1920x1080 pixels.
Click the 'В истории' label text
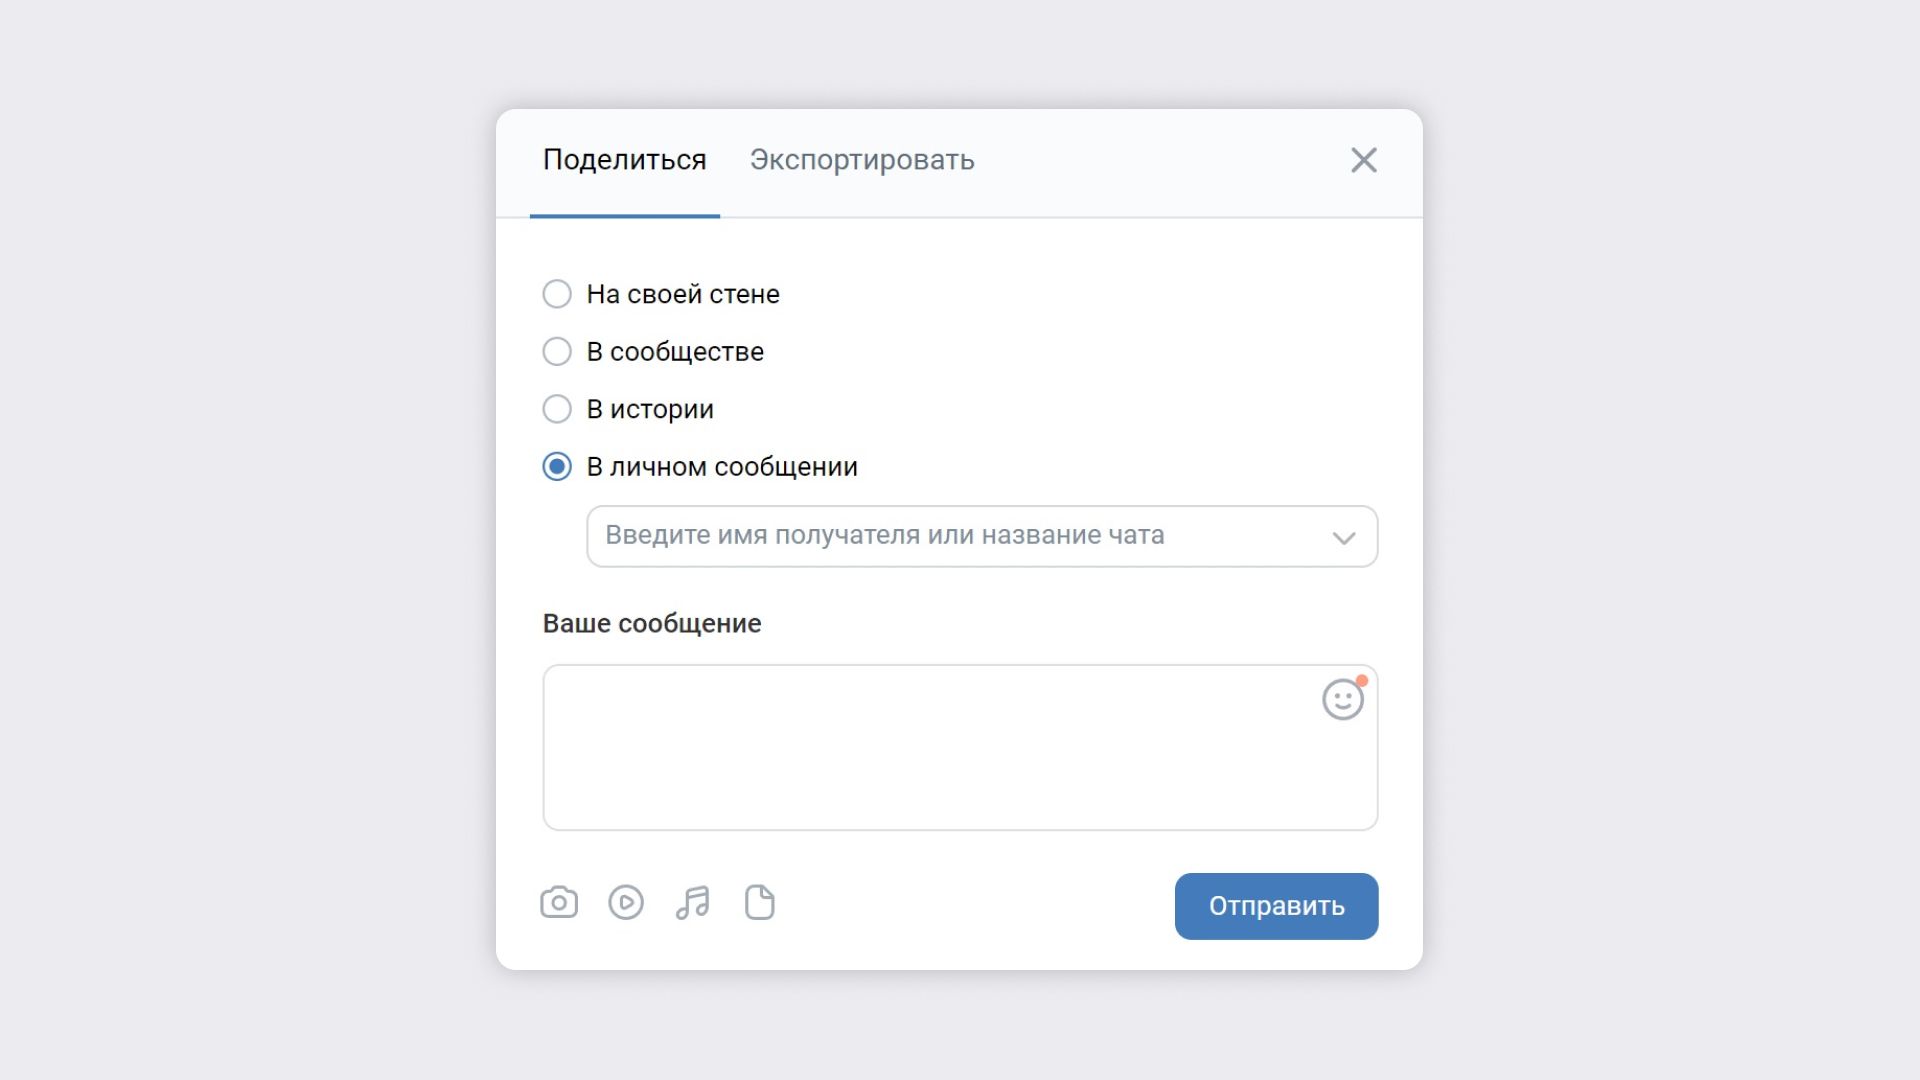(x=650, y=409)
